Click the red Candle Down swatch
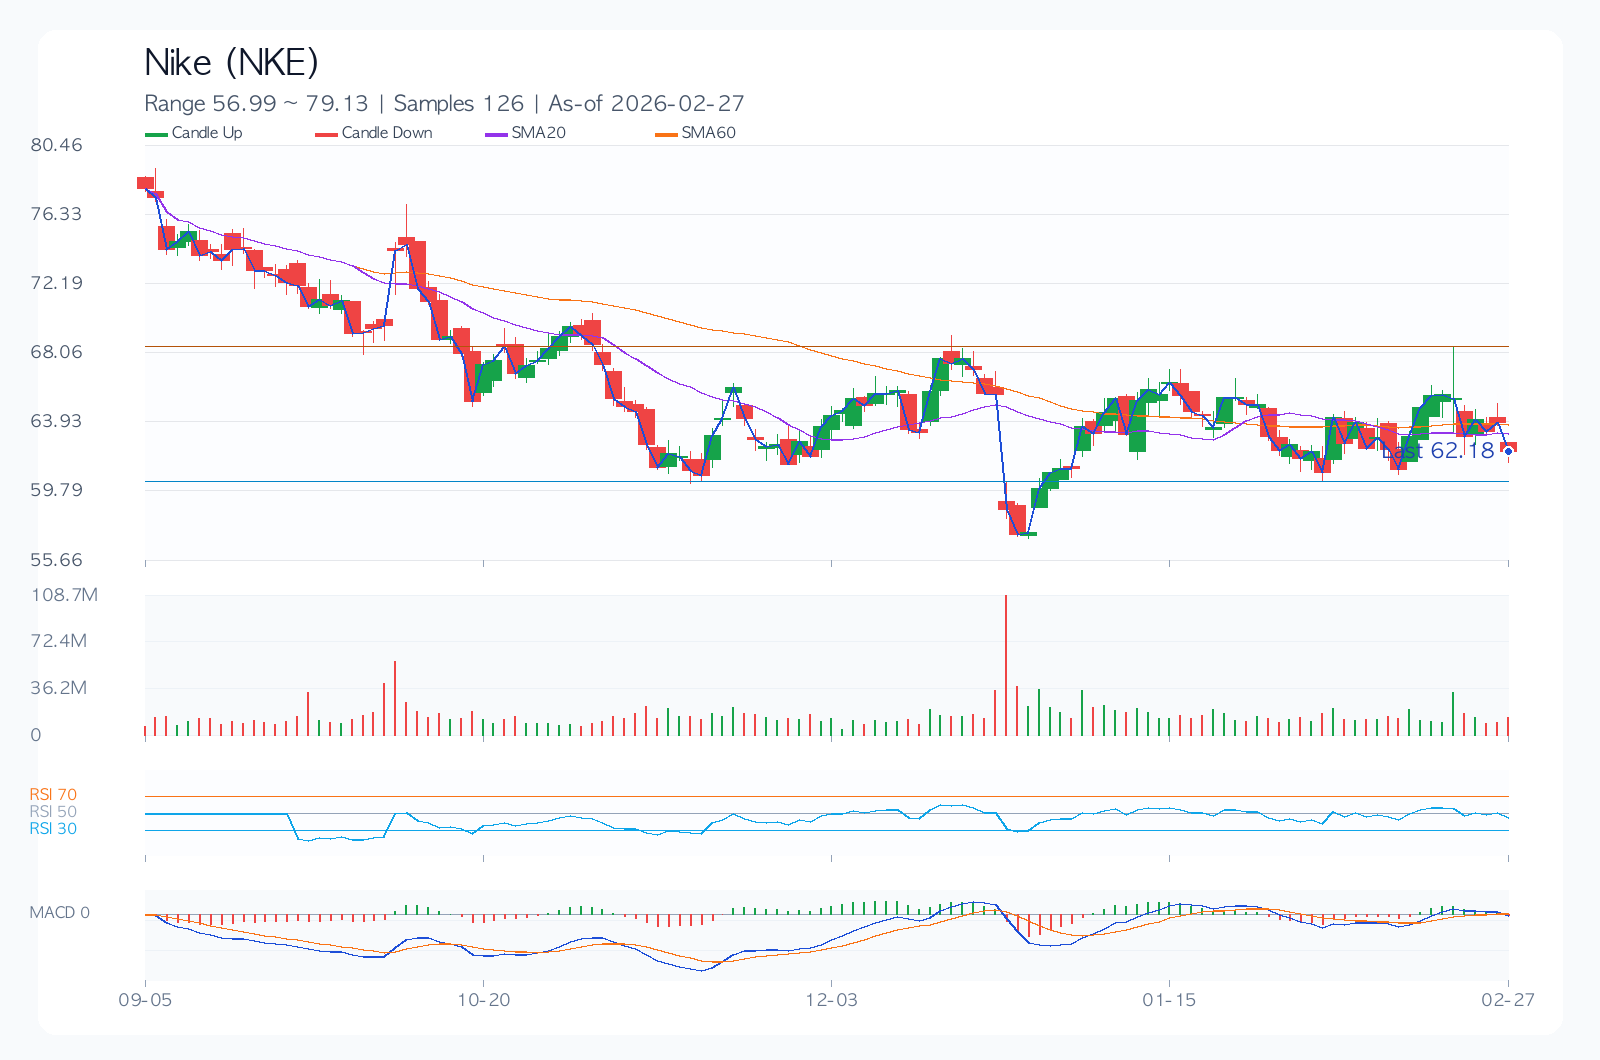This screenshot has width=1600, height=1060. coord(327,134)
